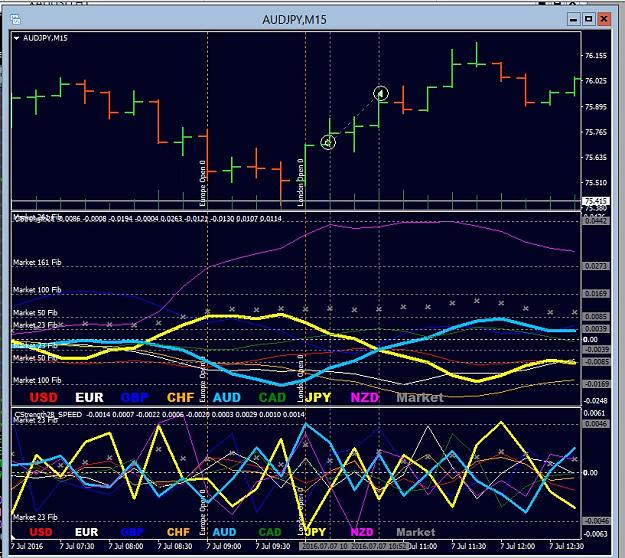The height and width of the screenshot is (558, 625).
Task: Click the GBP label in strength panel
Action: coord(135,397)
